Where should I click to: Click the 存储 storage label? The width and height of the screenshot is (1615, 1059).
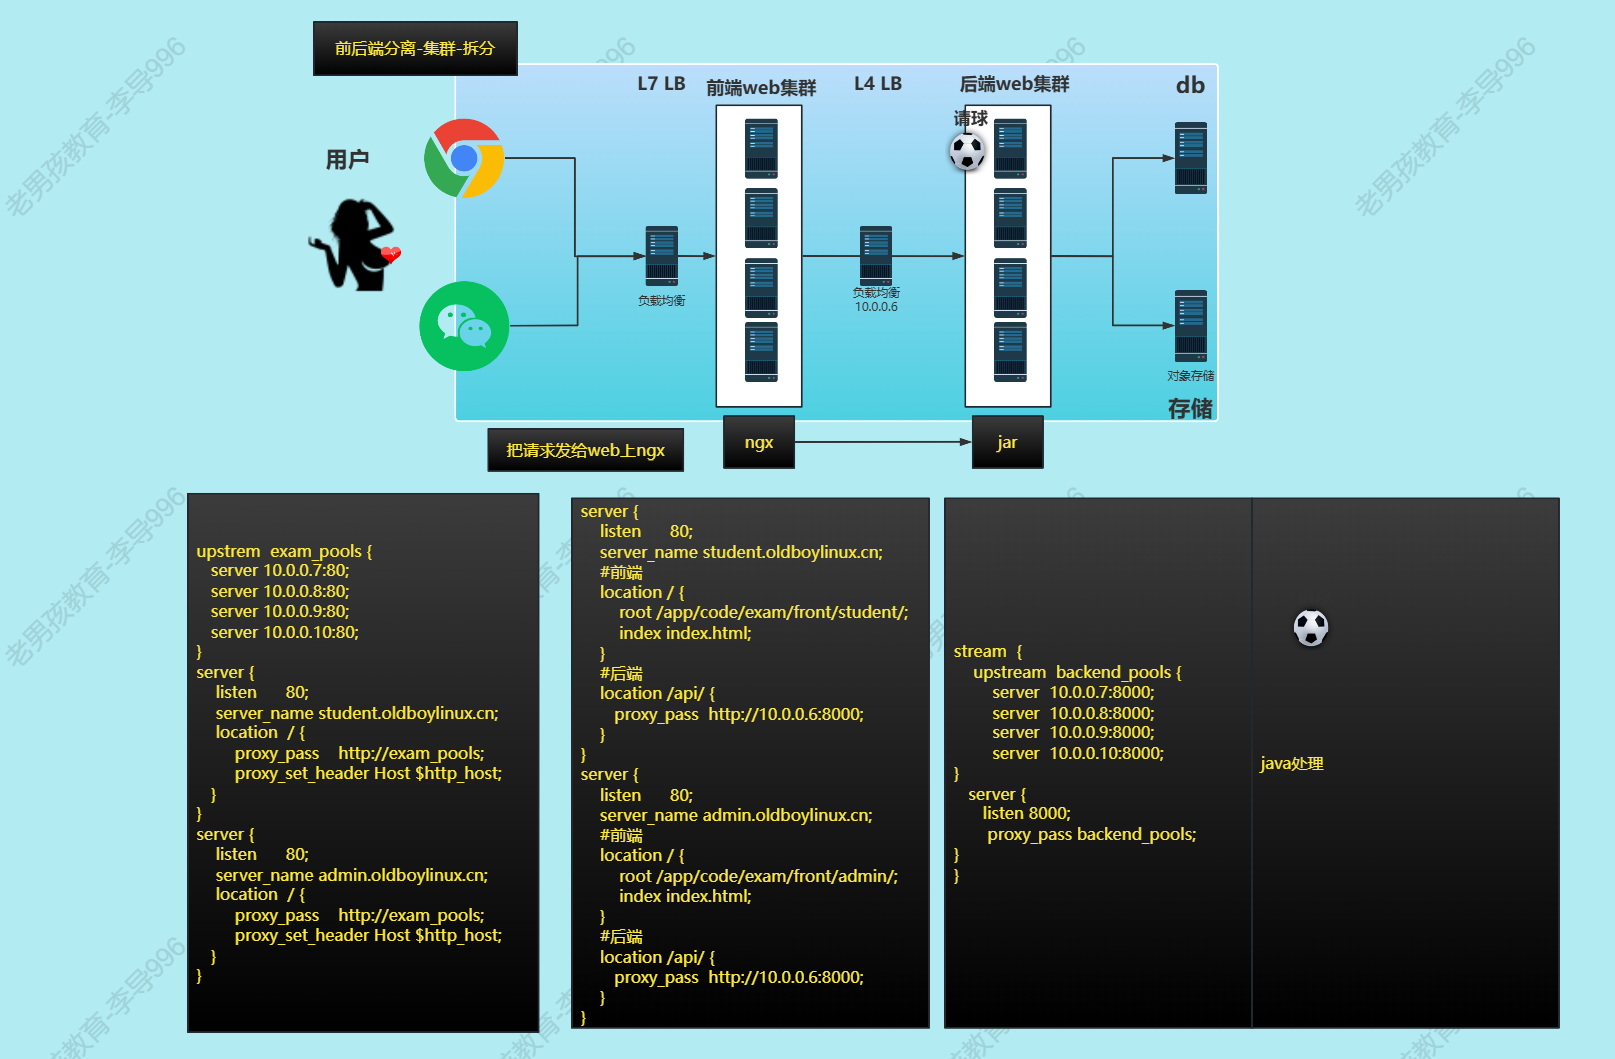click(x=1189, y=408)
